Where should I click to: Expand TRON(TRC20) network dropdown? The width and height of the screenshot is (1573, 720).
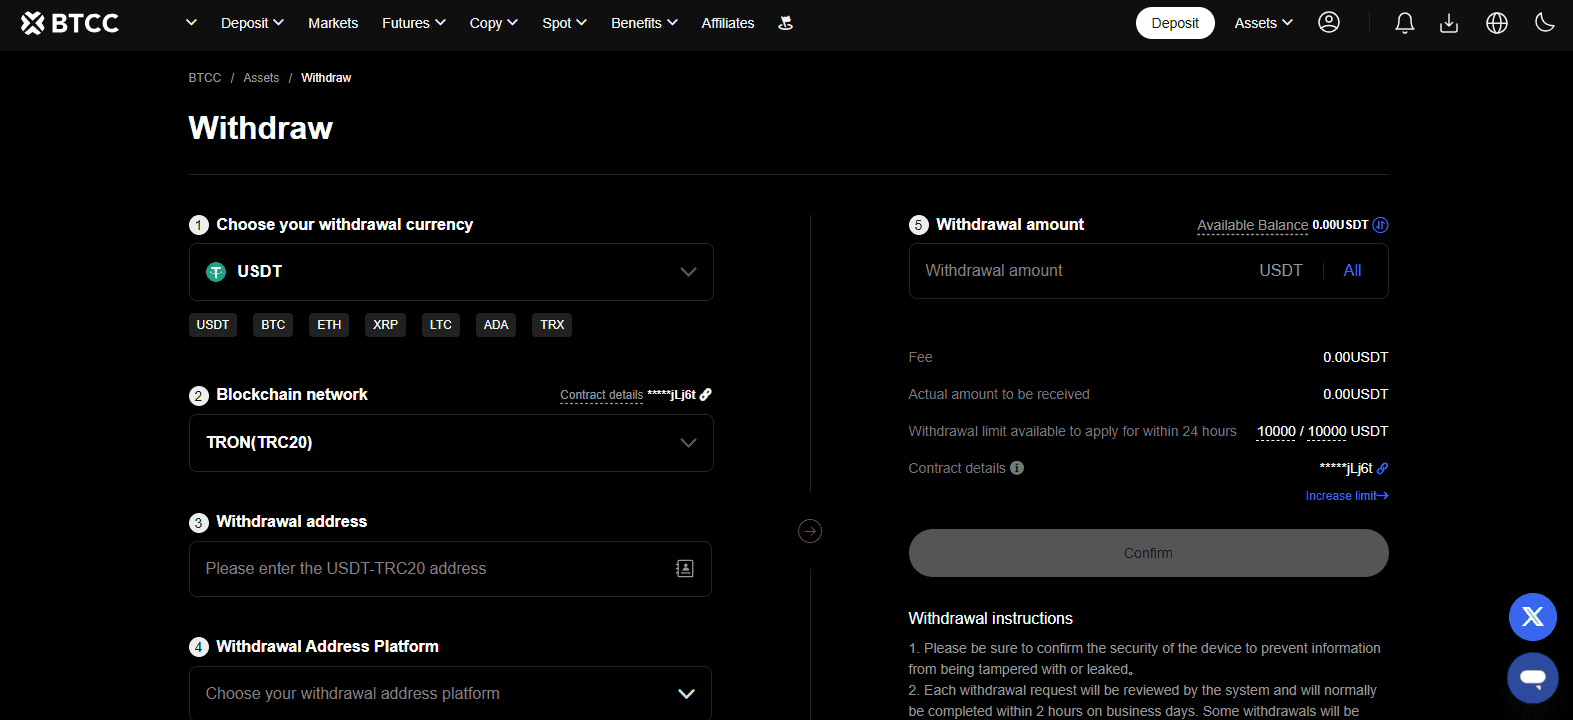click(451, 443)
